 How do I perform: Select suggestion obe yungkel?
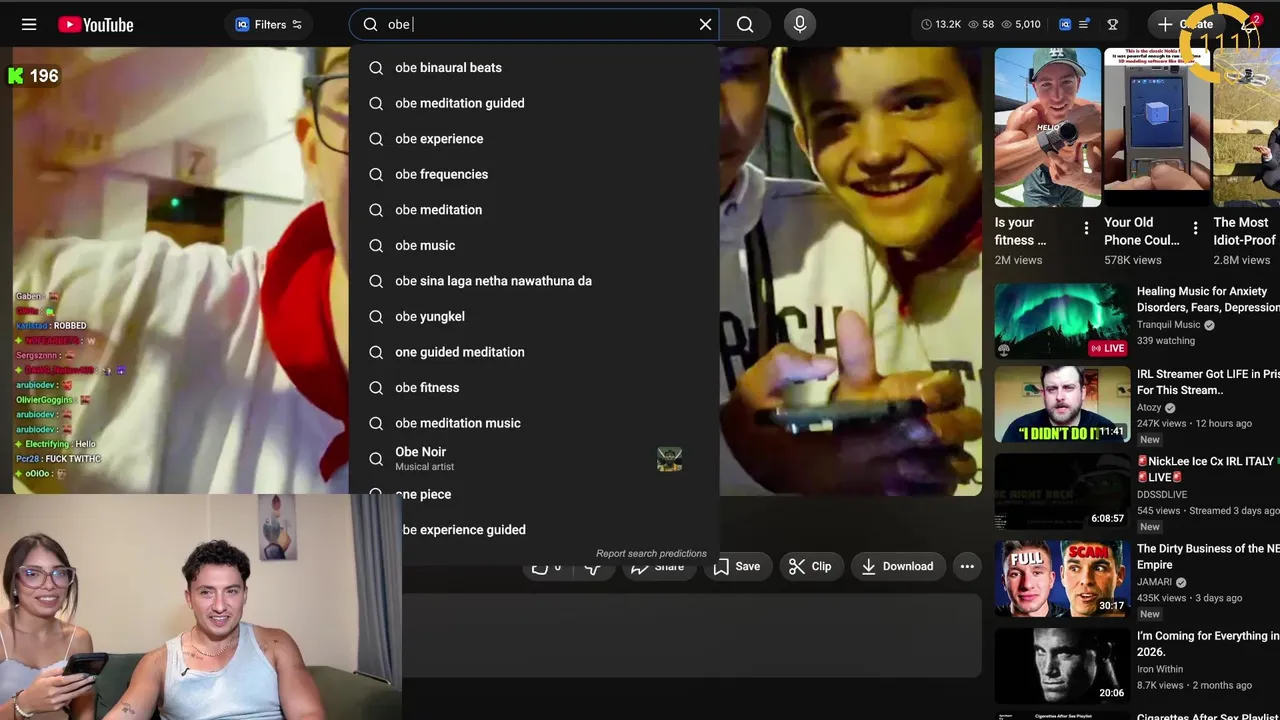534,316
